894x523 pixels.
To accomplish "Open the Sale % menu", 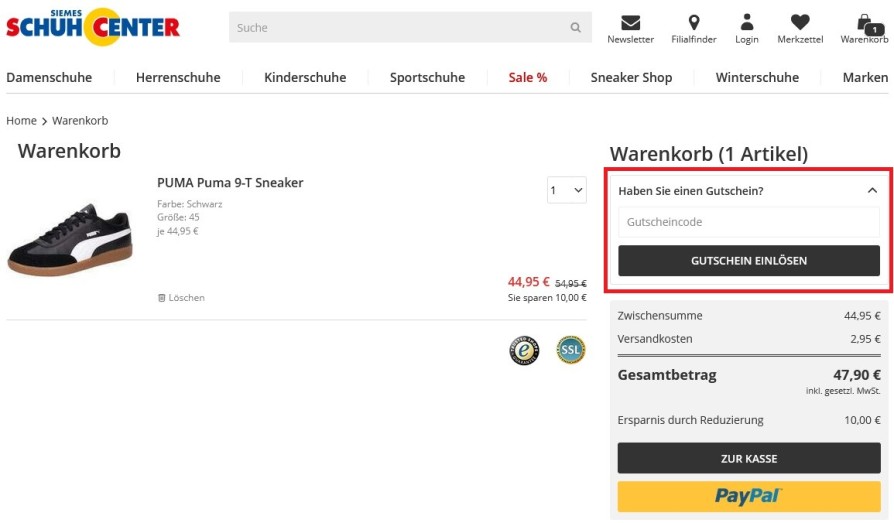I will click(527, 77).
